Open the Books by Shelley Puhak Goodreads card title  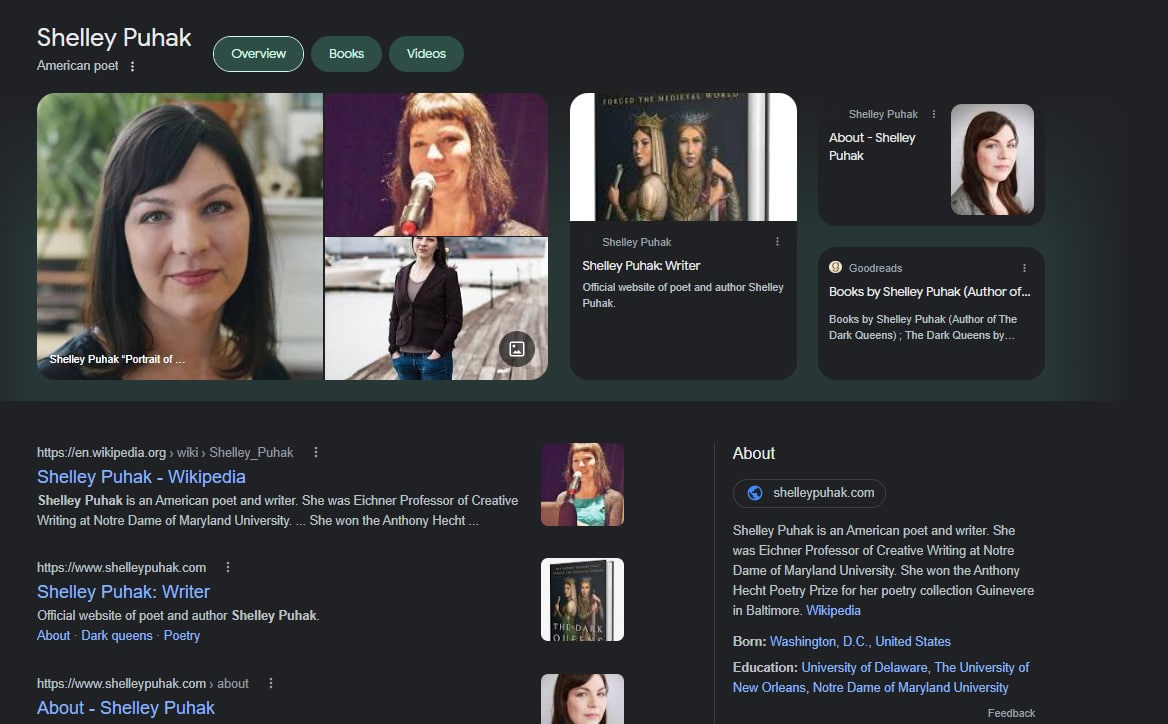point(930,292)
